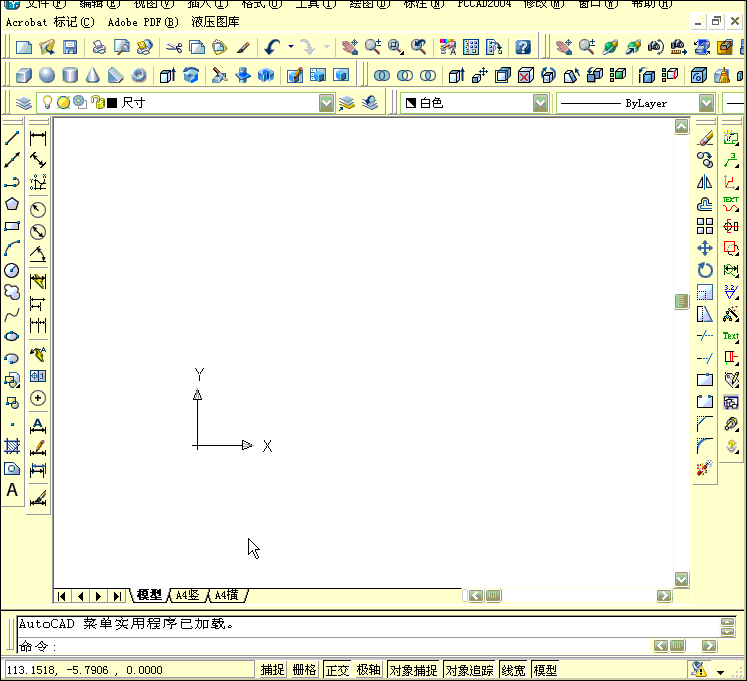This screenshot has width=747, height=681.
Task: Go to the first layout tab
Action: pyautogui.click(x=61, y=596)
